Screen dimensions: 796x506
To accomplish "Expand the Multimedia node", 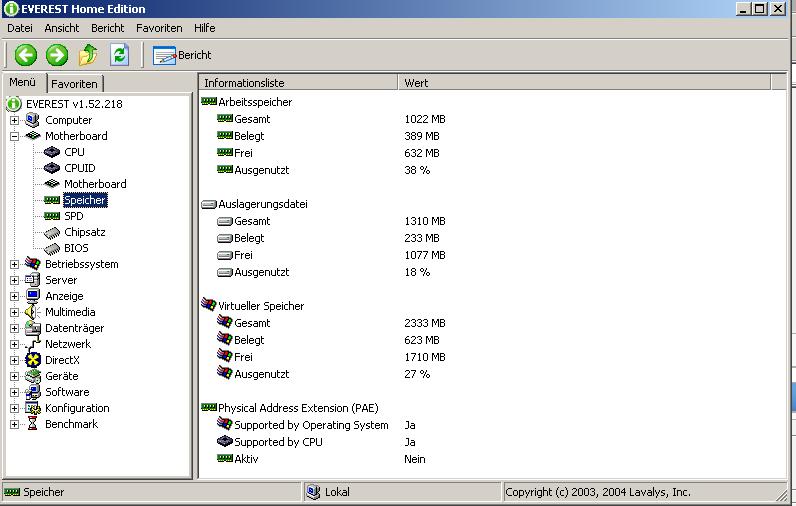I will [x=14, y=312].
